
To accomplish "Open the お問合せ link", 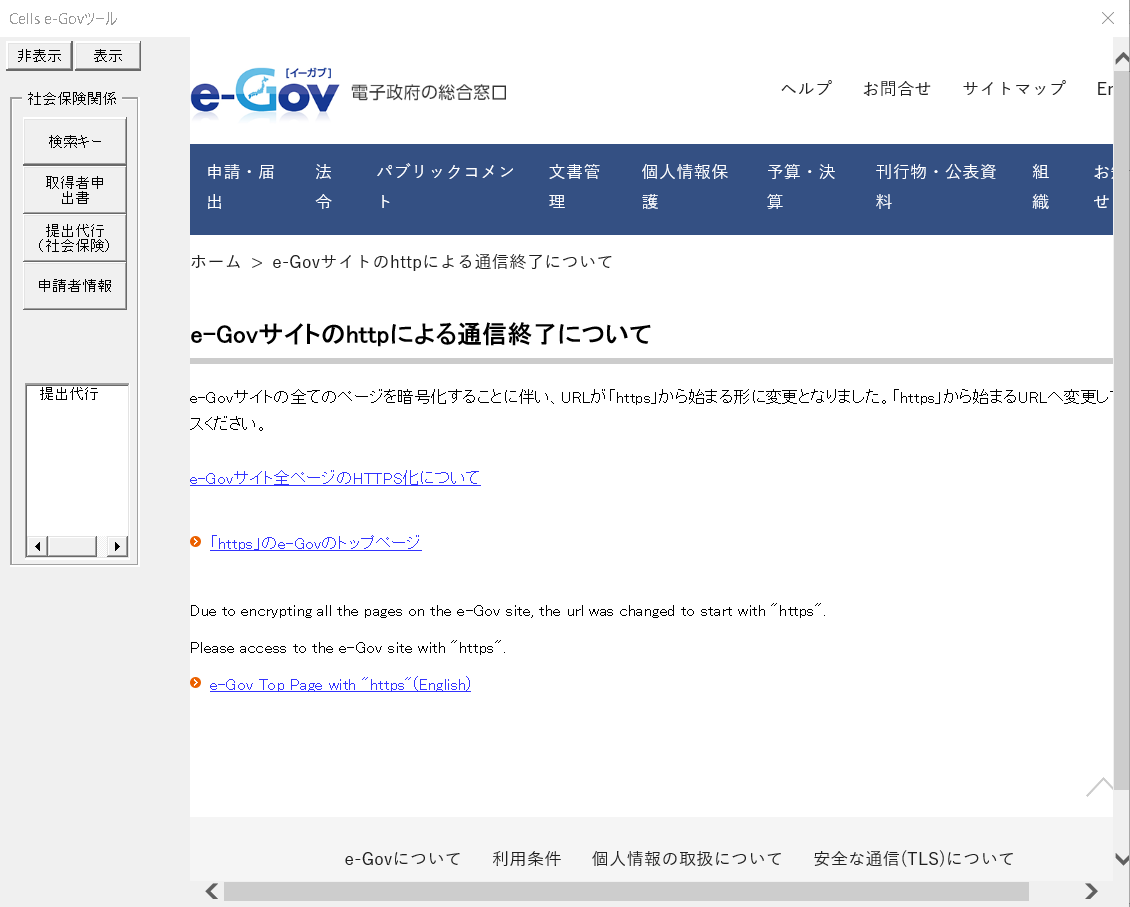I will (x=897, y=89).
